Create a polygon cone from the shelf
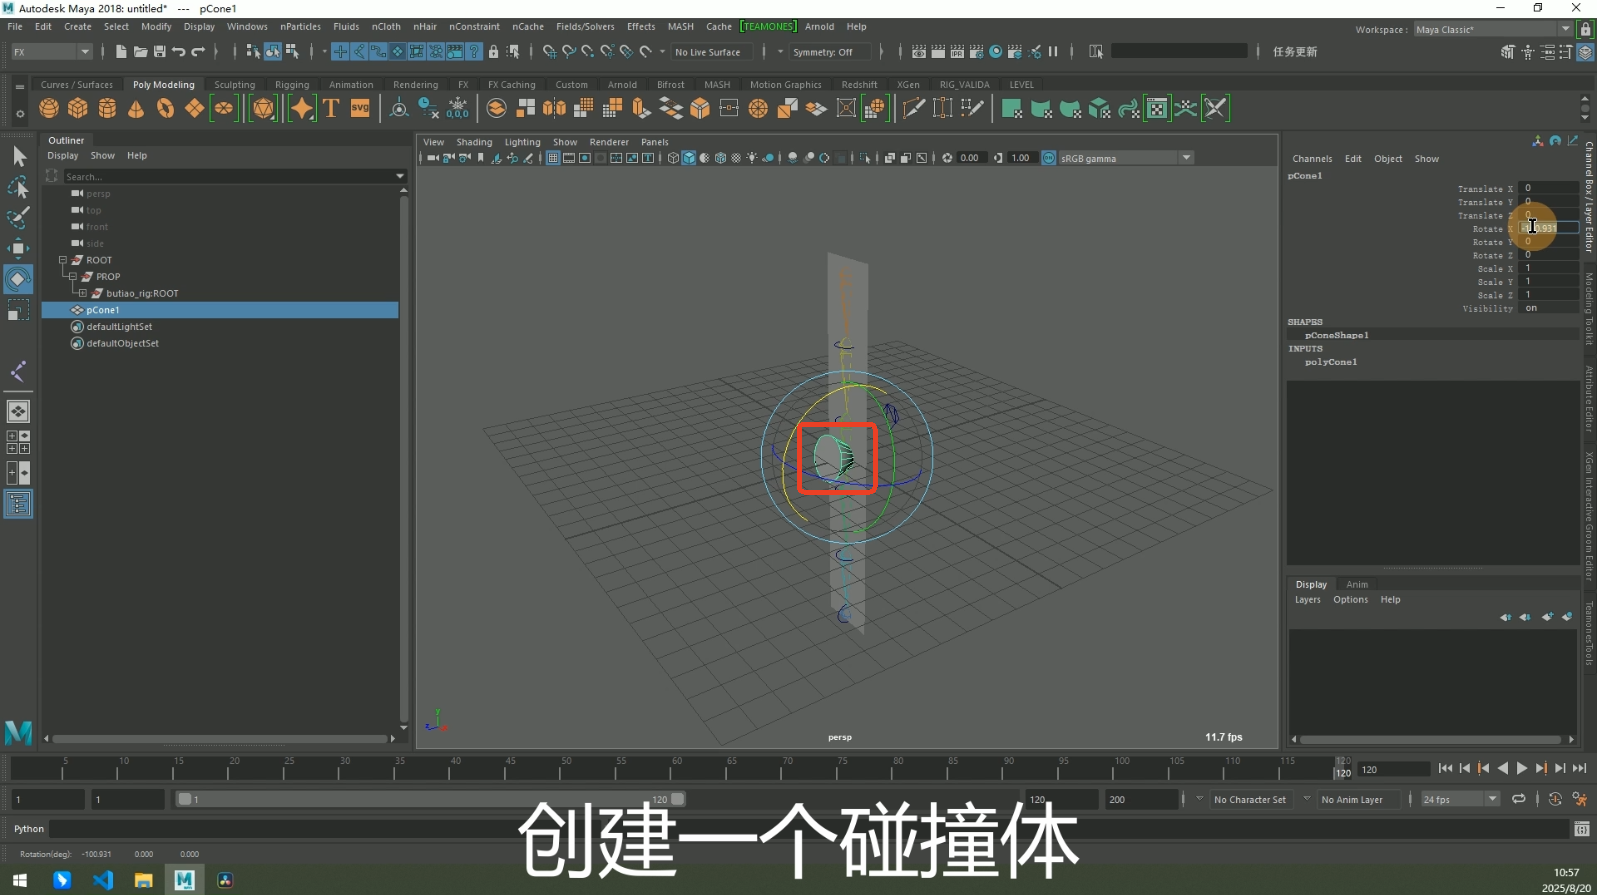 [136, 108]
